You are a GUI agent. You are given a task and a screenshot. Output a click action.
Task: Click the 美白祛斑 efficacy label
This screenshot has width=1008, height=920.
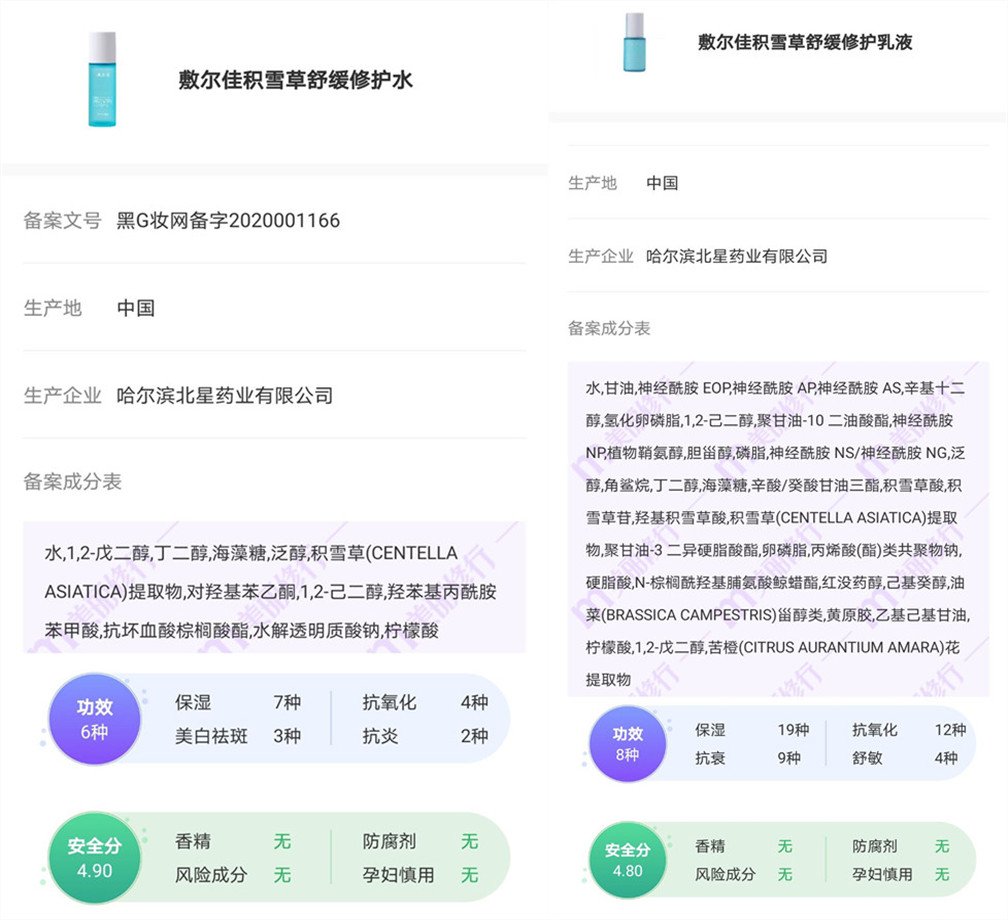click(211, 735)
